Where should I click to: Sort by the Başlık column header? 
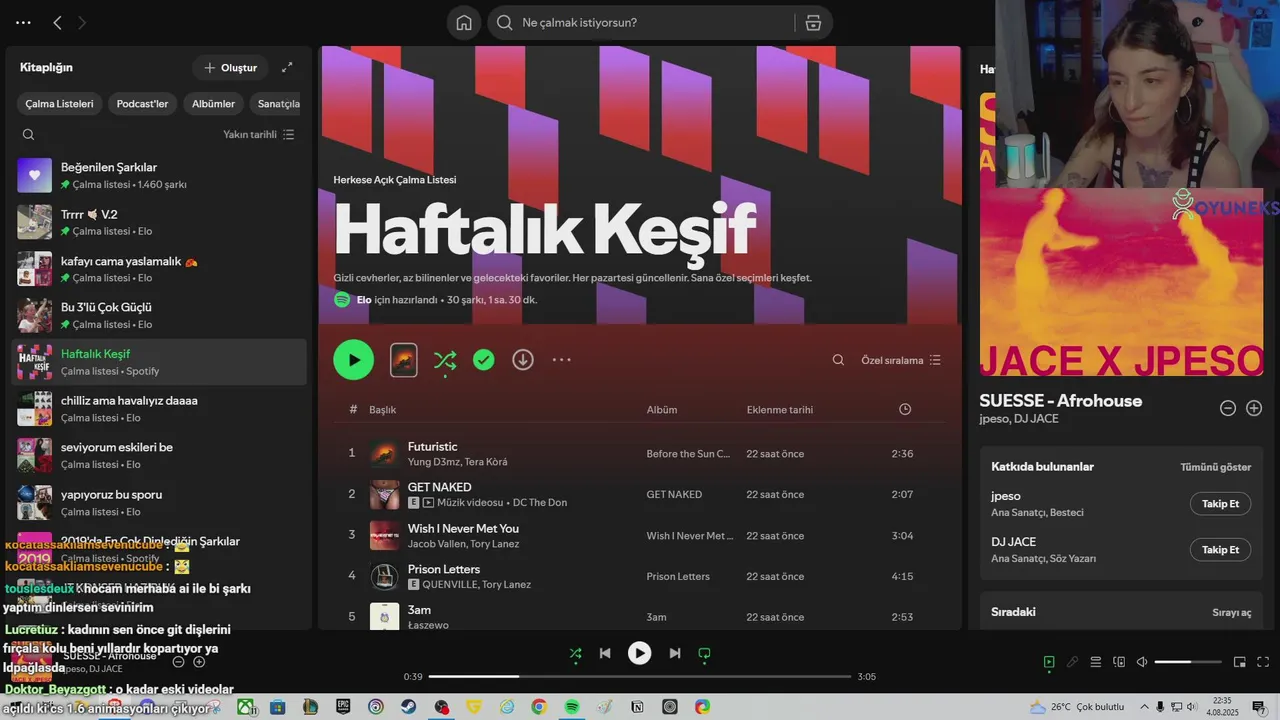tap(383, 410)
